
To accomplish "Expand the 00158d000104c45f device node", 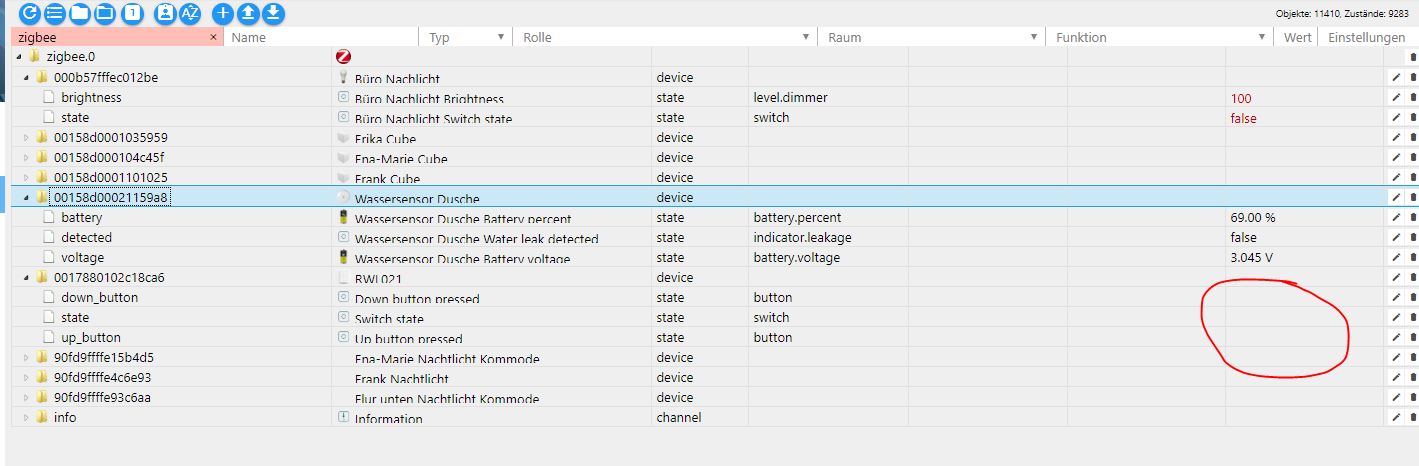I will (x=27, y=157).
